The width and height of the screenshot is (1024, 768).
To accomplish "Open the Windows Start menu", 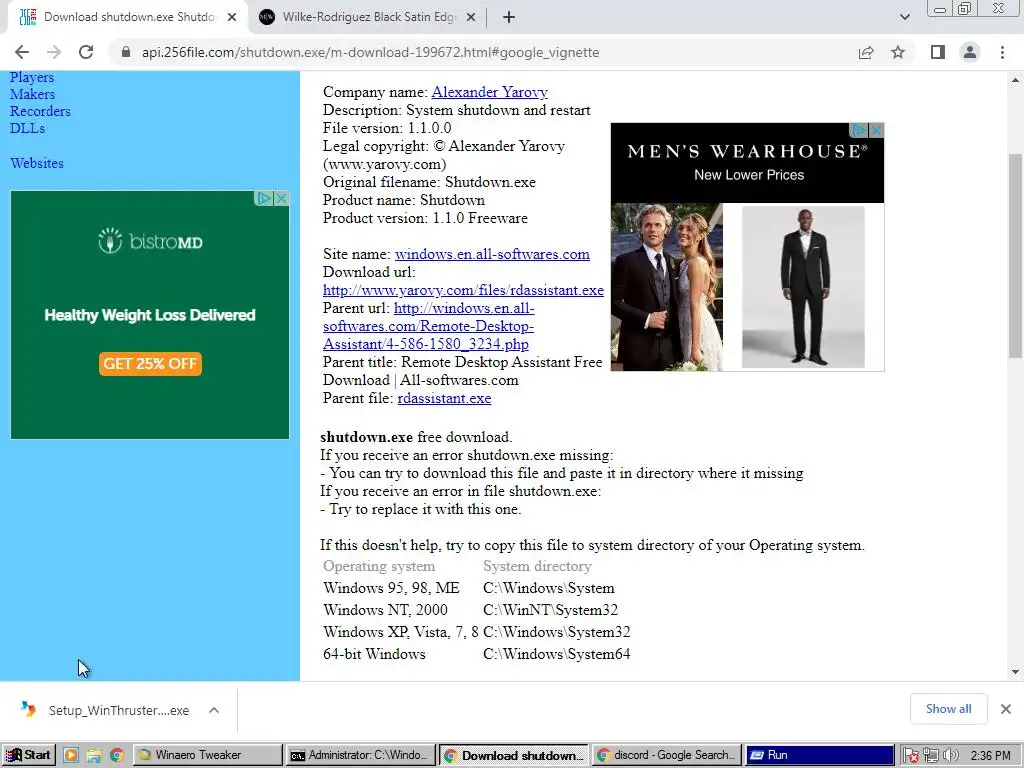I will point(28,755).
